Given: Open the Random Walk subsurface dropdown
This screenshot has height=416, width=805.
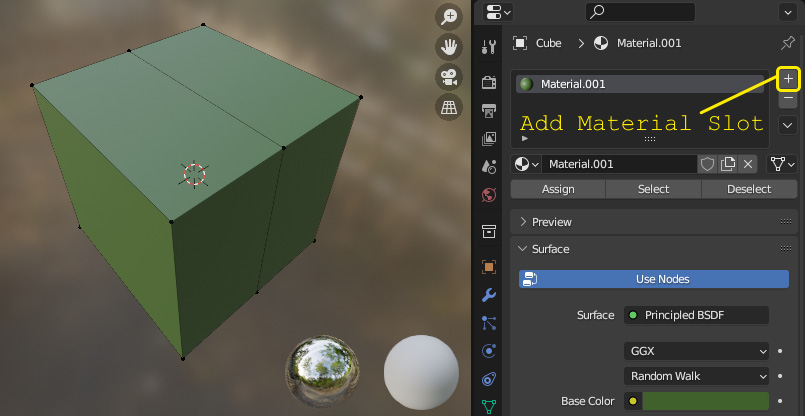Looking at the screenshot, I should click(696, 376).
